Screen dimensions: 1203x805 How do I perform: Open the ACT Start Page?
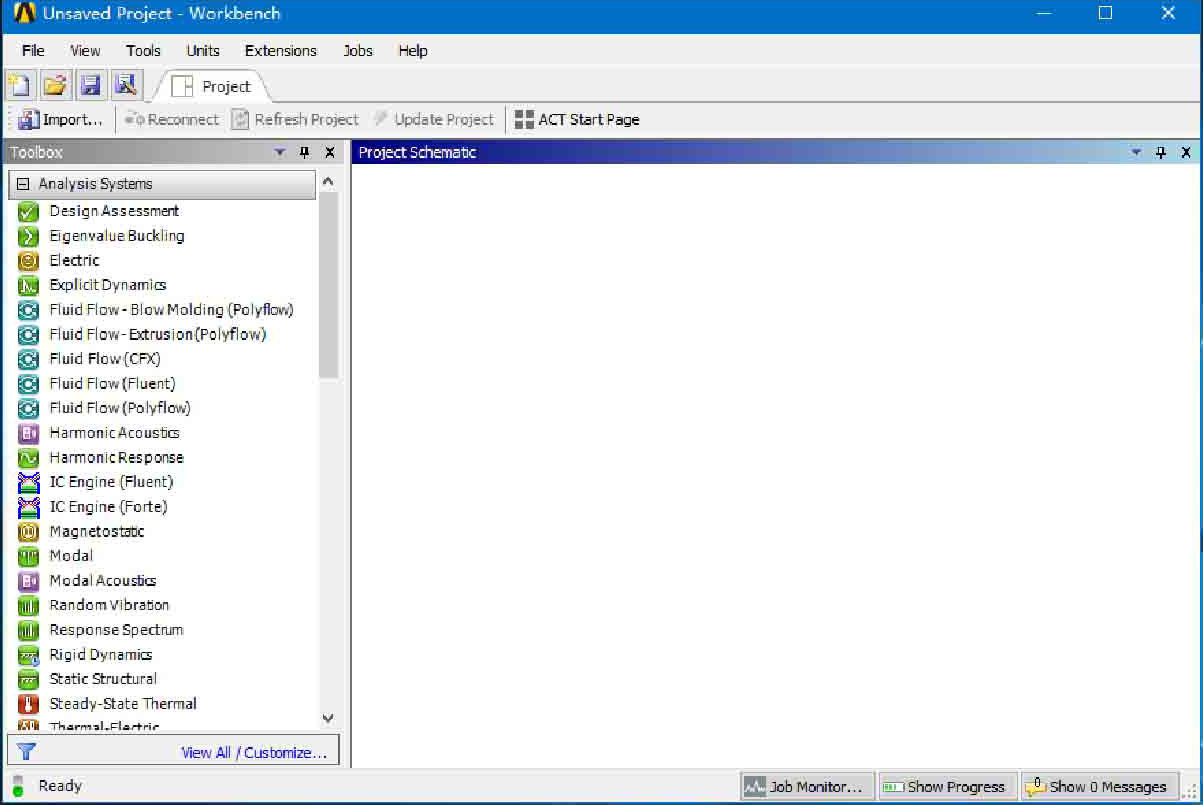[577, 120]
